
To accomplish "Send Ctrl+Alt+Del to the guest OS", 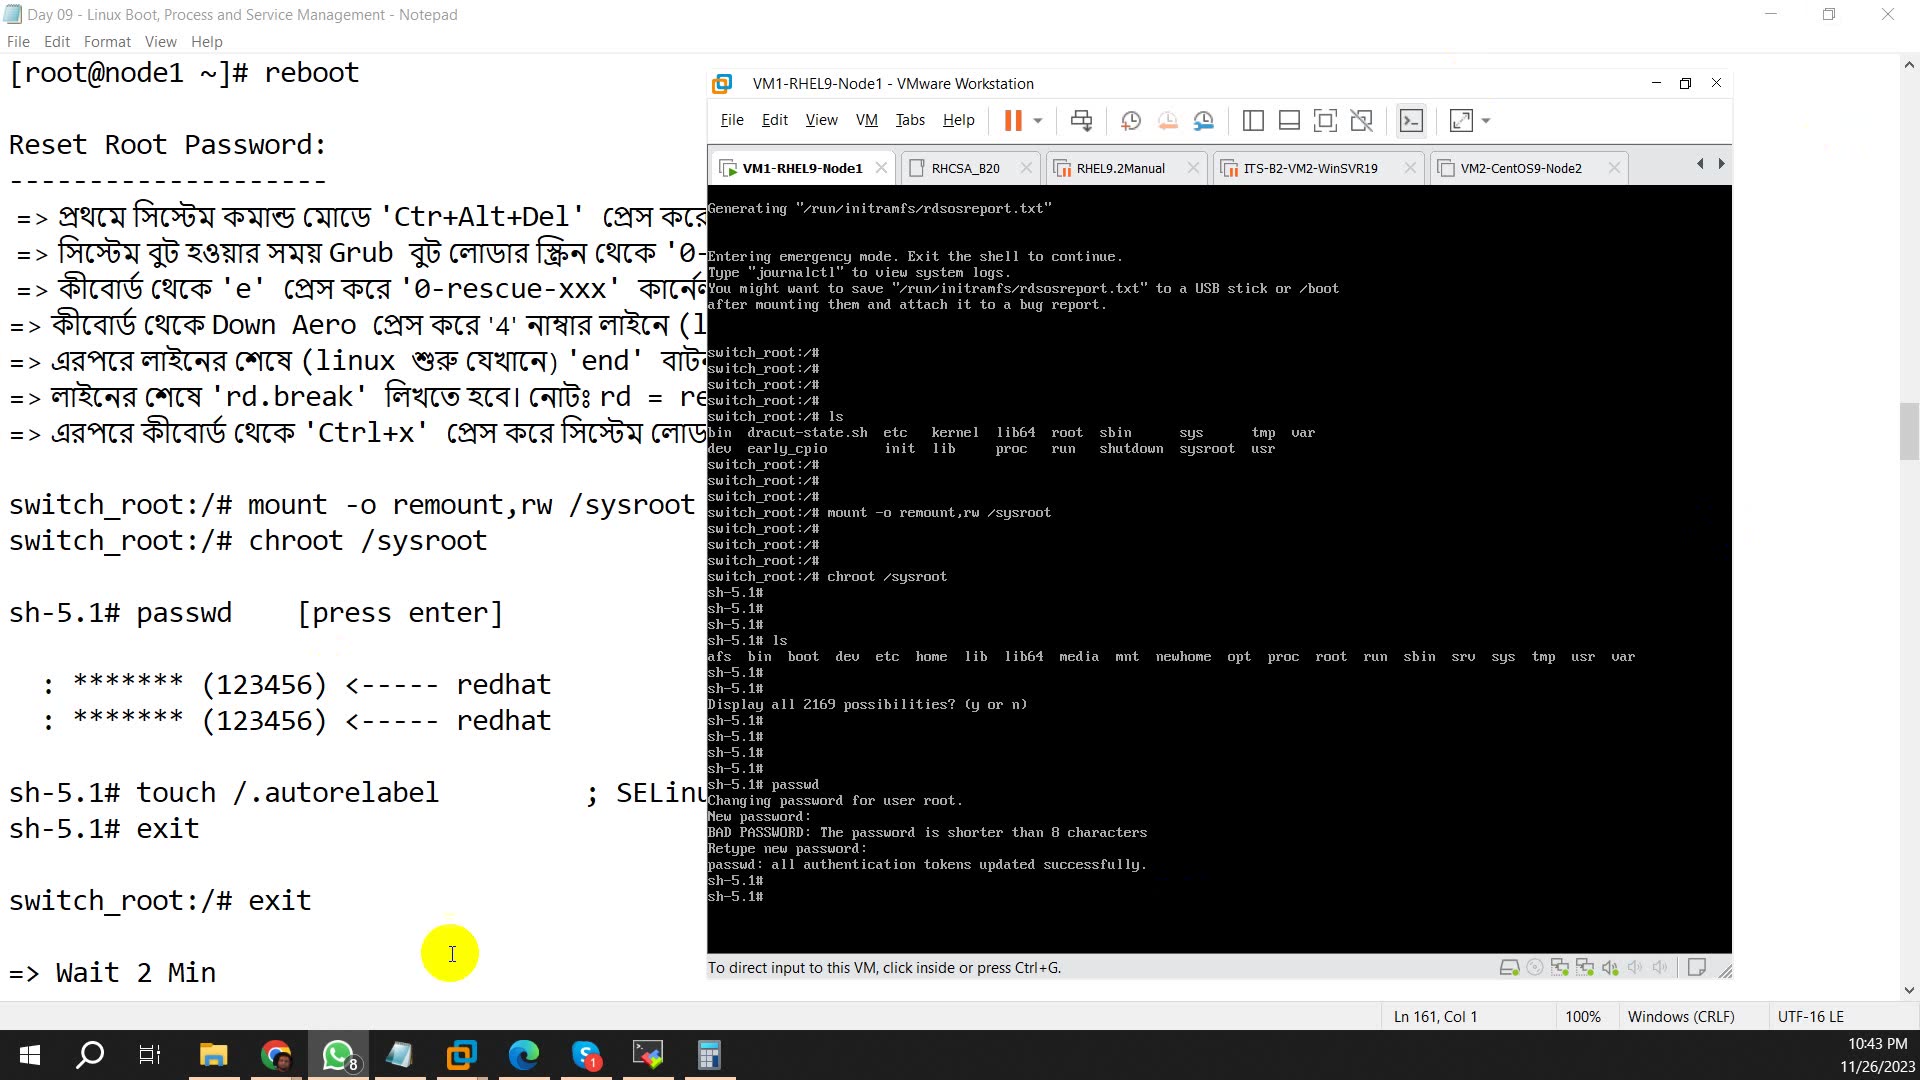I will pyautogui.click(x=1081, y=120).
